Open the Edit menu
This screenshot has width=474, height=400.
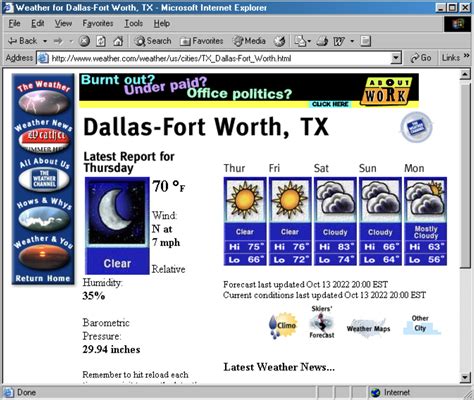click(x=38, y=23)
